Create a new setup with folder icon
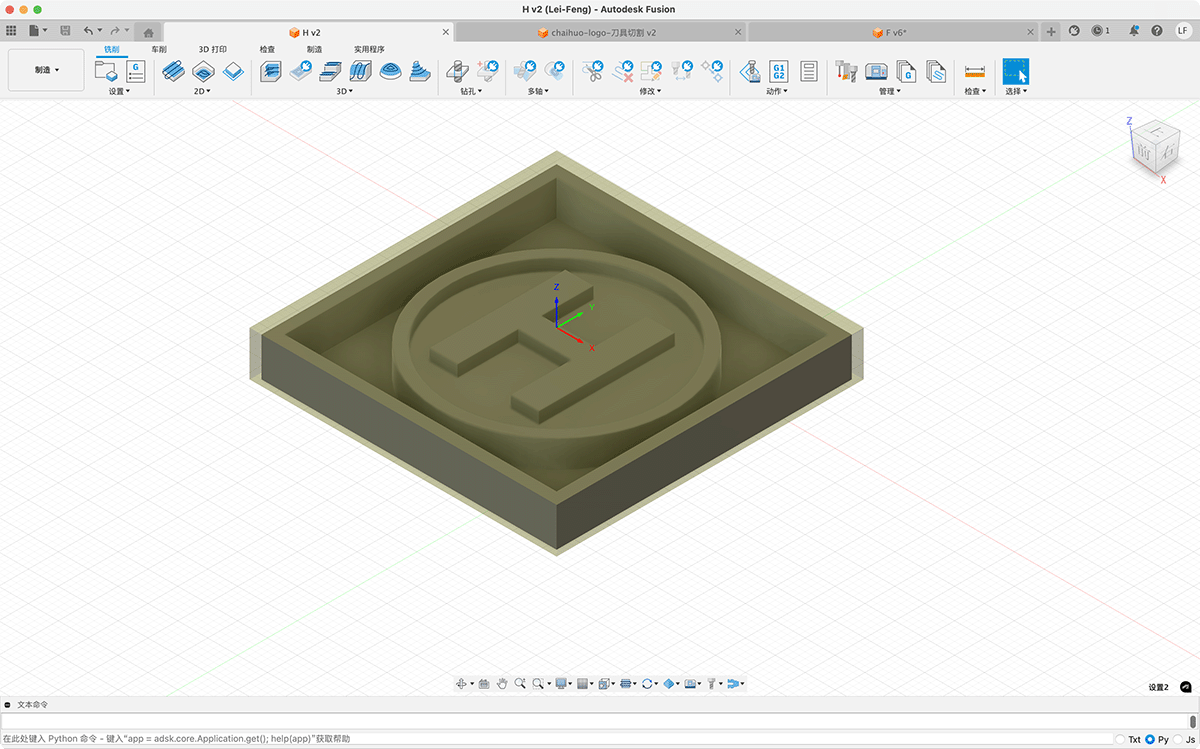This screenshot has height=749, width=1200. [x=106, y=70]
